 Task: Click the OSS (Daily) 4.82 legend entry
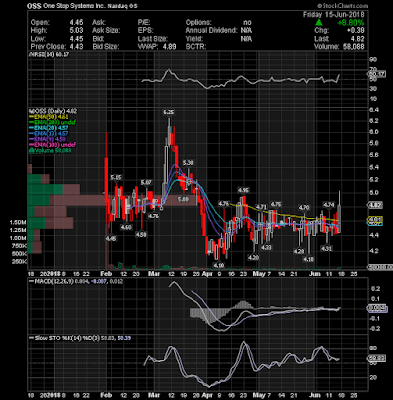(54, 111)
